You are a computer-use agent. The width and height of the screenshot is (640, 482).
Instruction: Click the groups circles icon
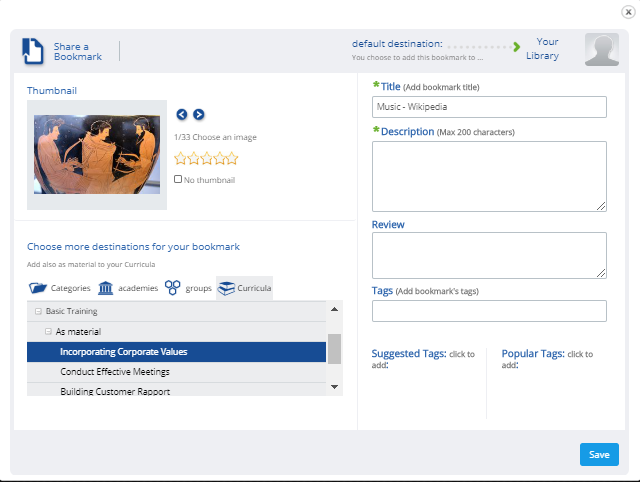pos(173,287)
